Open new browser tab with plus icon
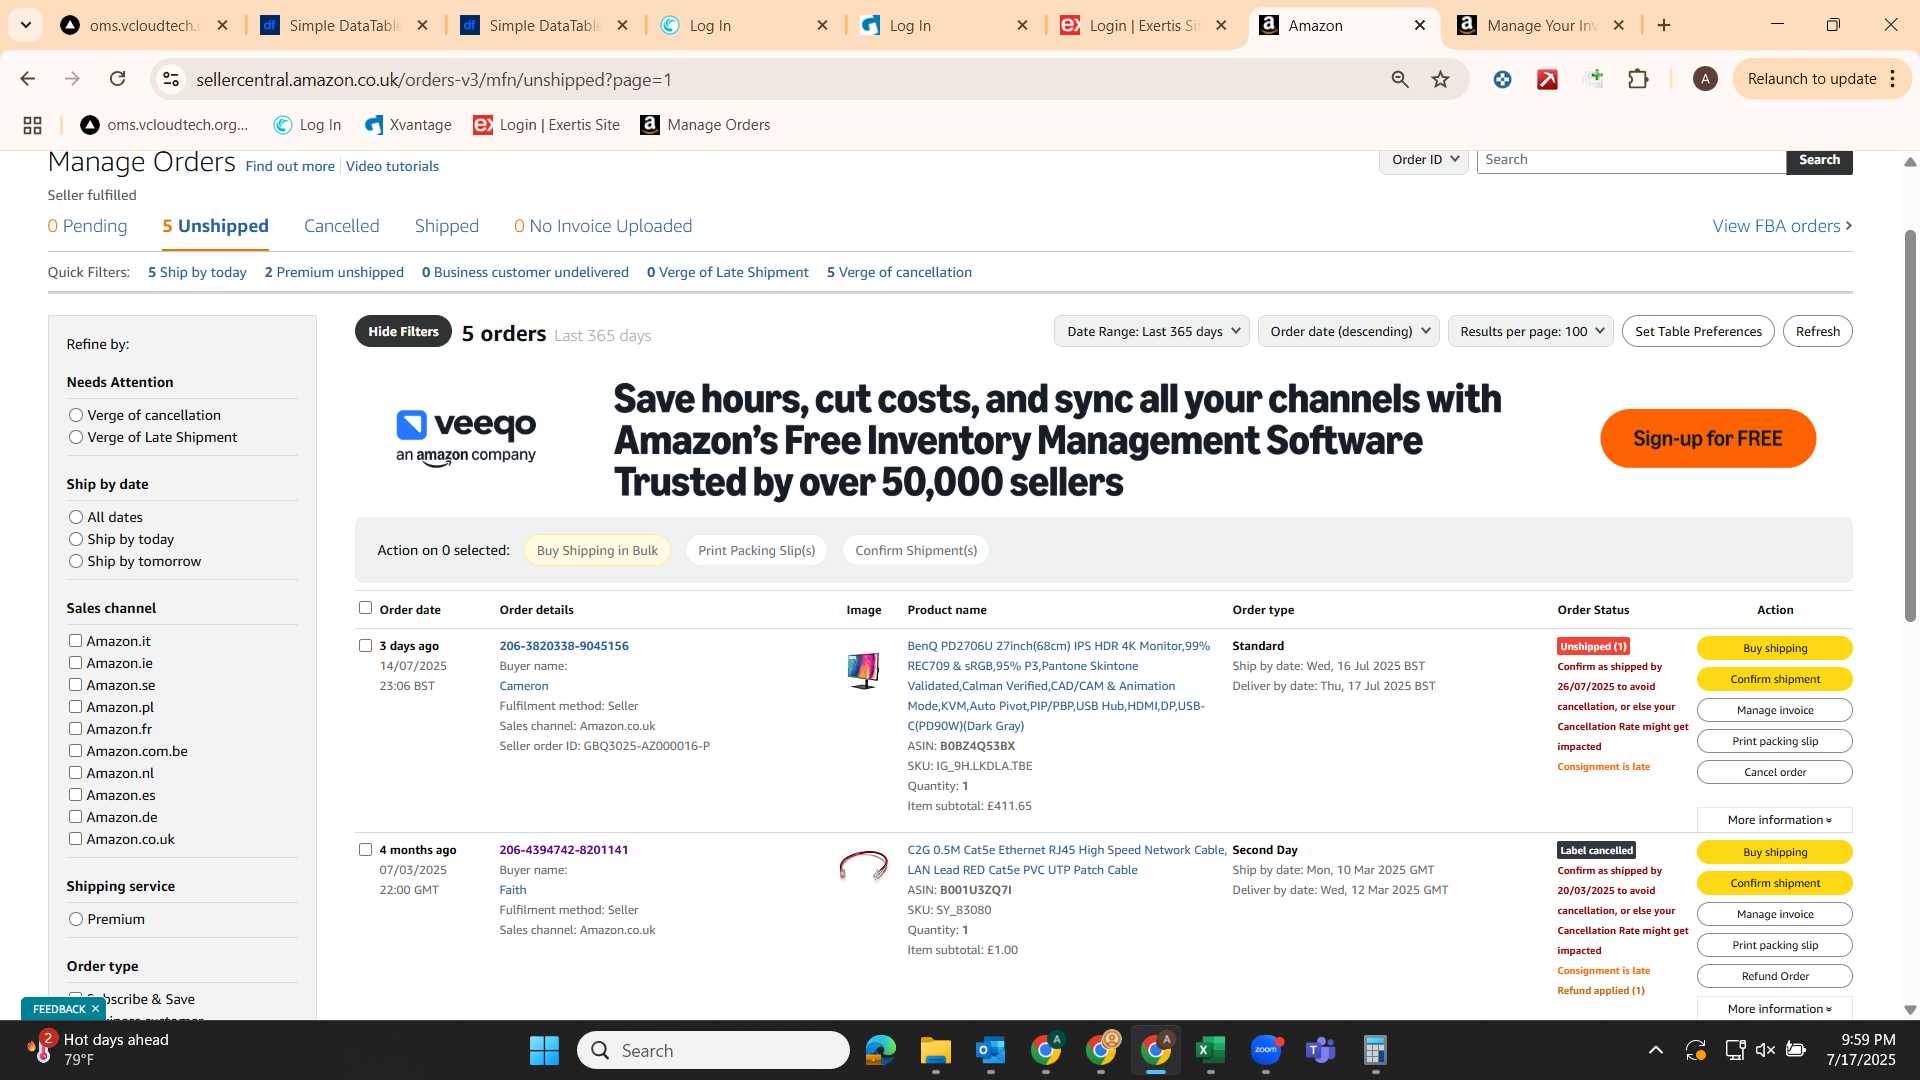 pos(1664,25)
